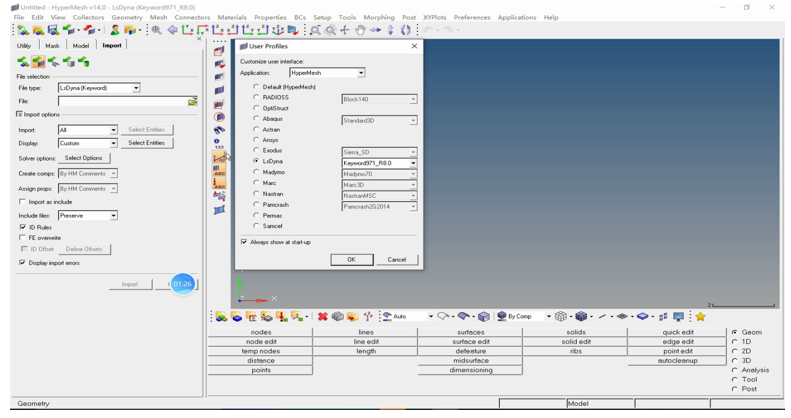Screen dimensions: 791x418
Task: Click the circular globe icon in vertical toolbar
Action: pos(219,117)
